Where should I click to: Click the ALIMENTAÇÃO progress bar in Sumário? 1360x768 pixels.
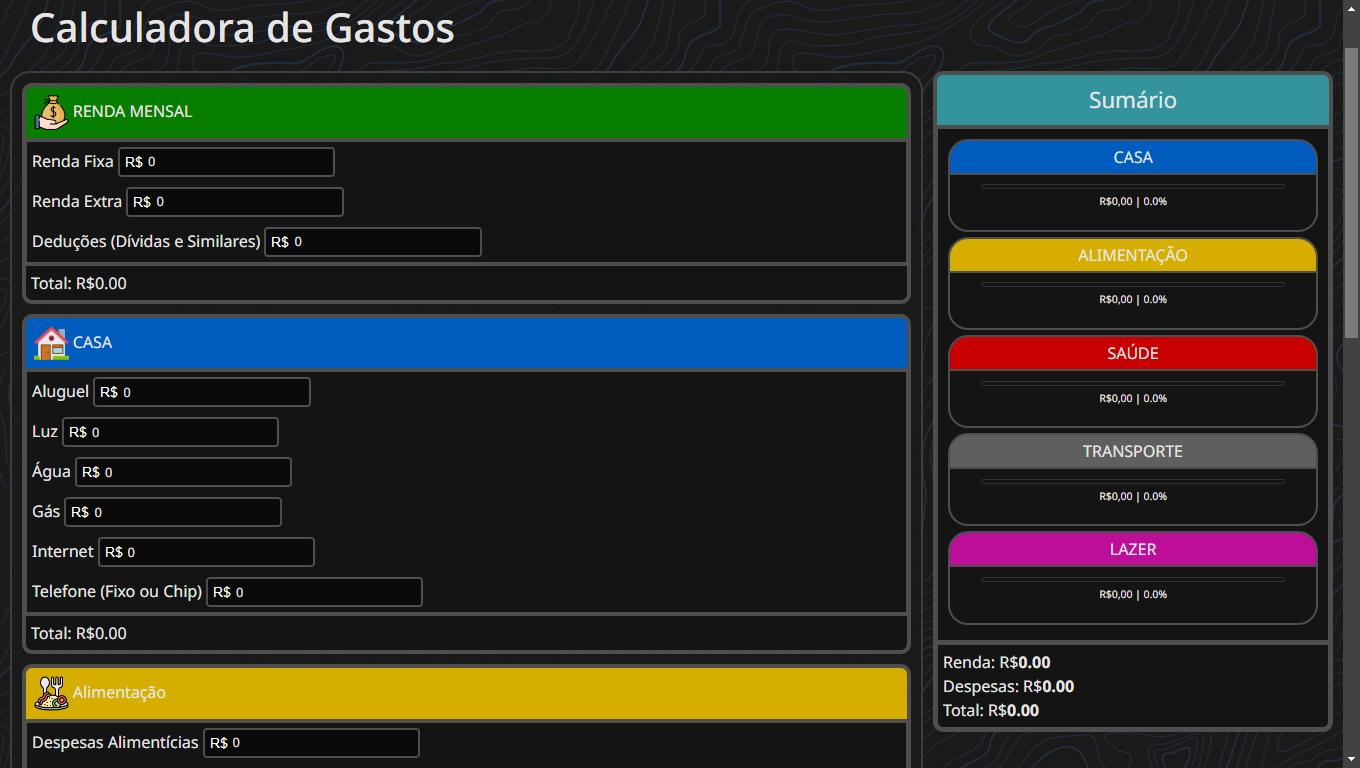click(1133, 284)
